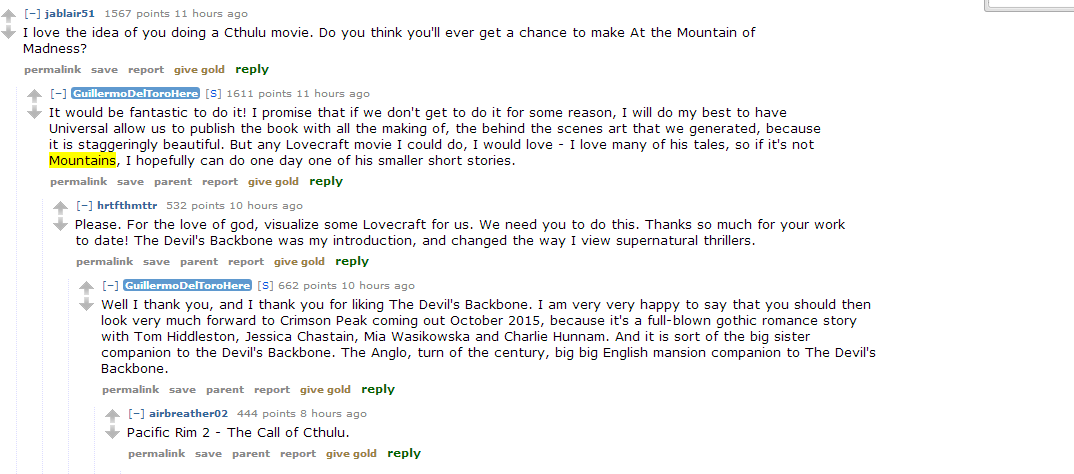
Task: Upvote GuillermoDelToroHere's 1611-point reply
Action: [x=34, y=97]
